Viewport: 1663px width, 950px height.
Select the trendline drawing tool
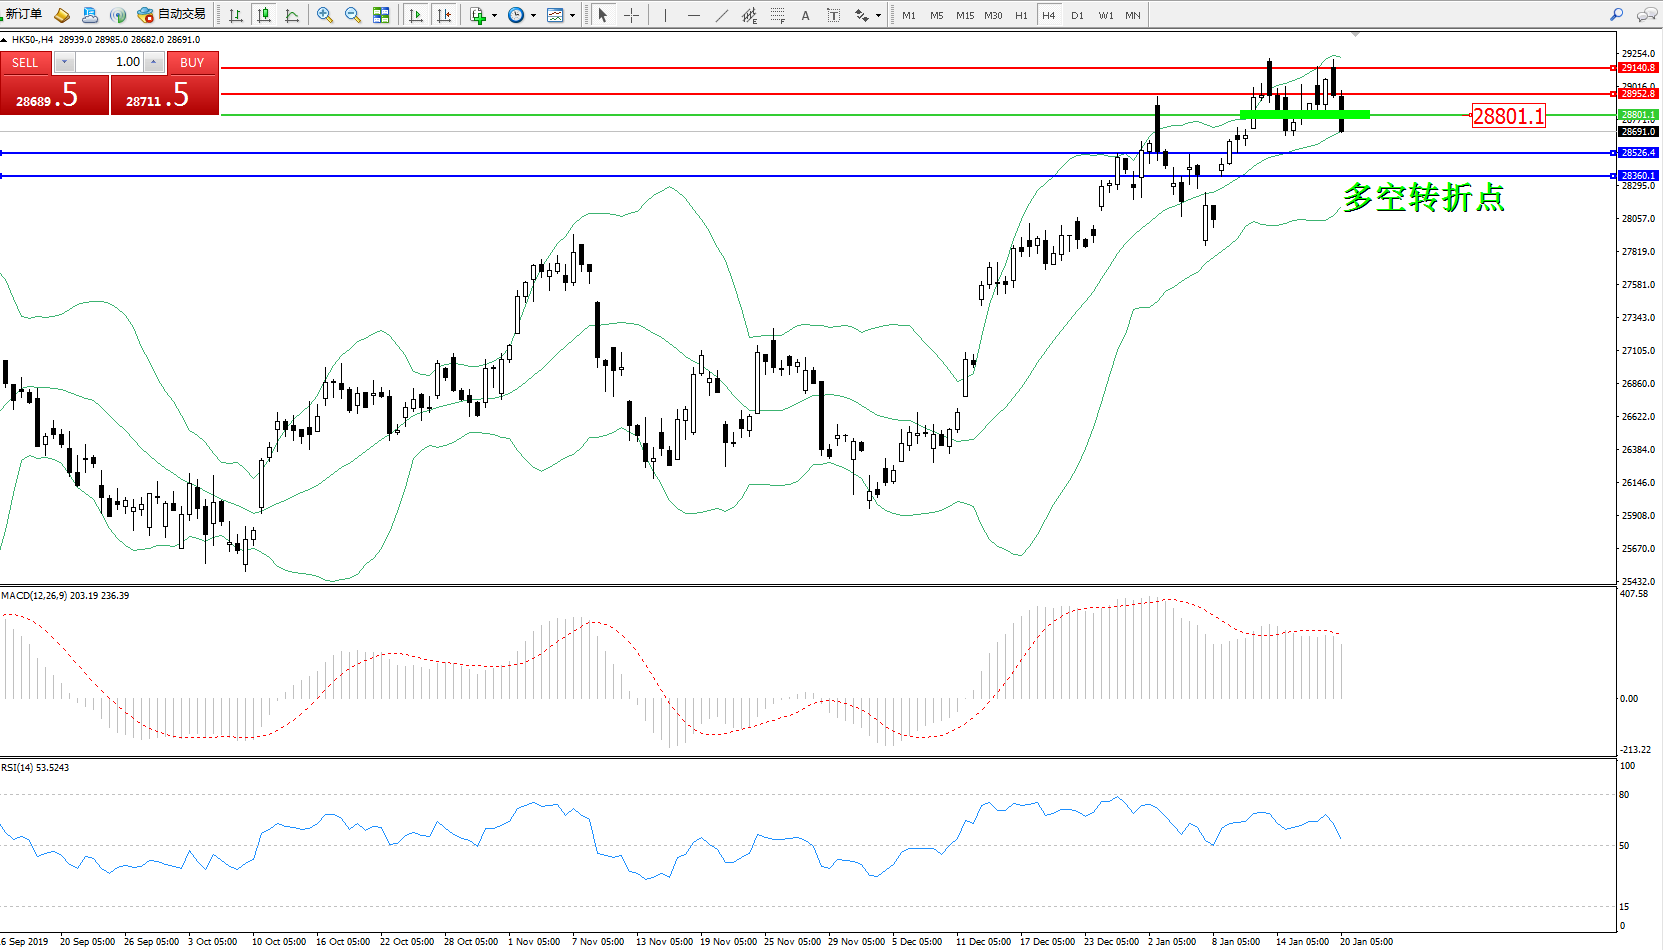pyautogui.click(x=722, y=15)
